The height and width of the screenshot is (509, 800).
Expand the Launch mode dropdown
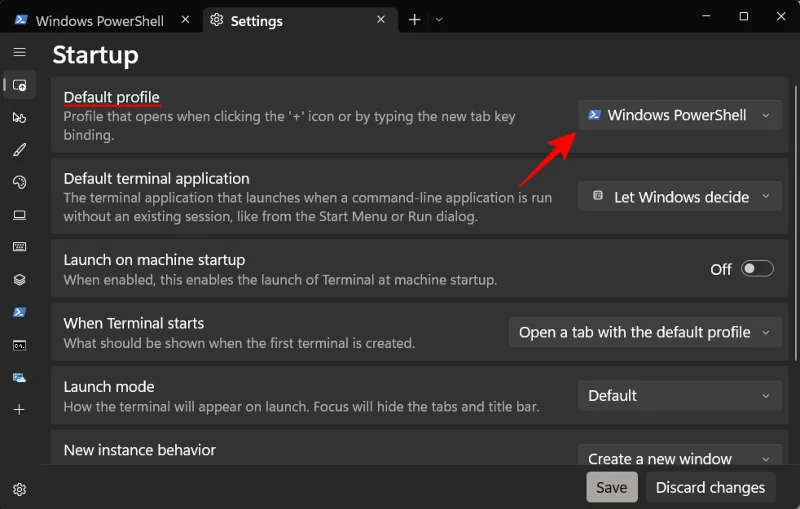coord(680,395)
